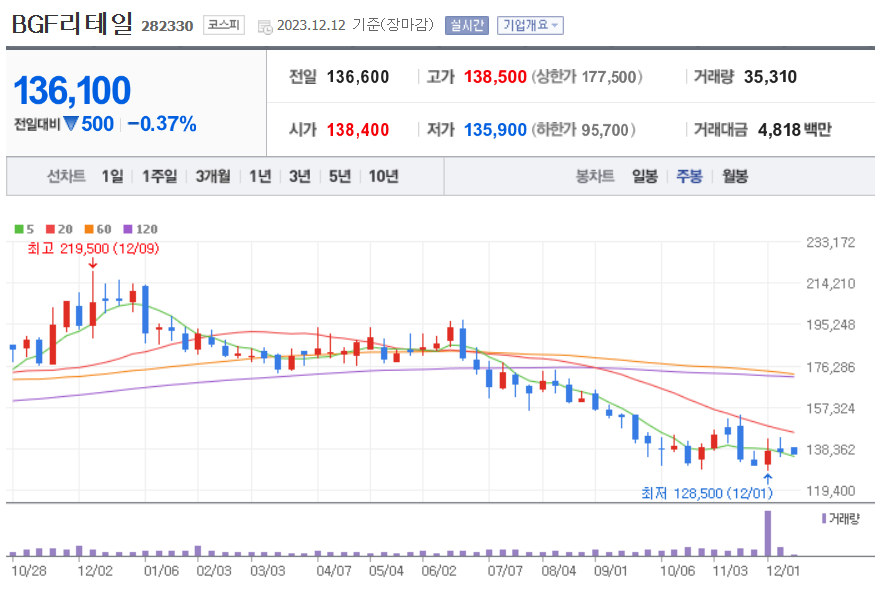Click the 코스피 market badge
Image resolution: width=875 pixels, height=598 pixels.
click(224, 25)
